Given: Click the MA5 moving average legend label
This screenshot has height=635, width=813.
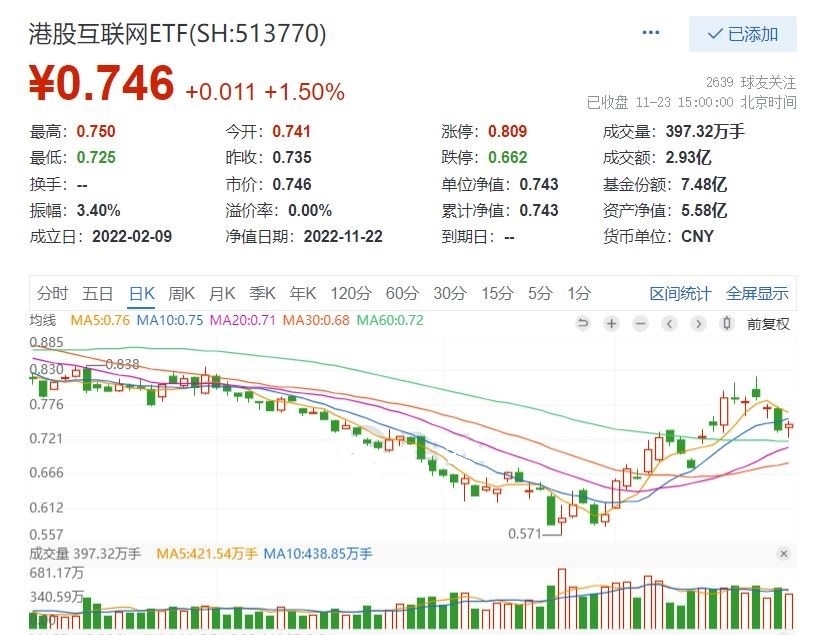Looking at the screenshot, I should [100, 321].
